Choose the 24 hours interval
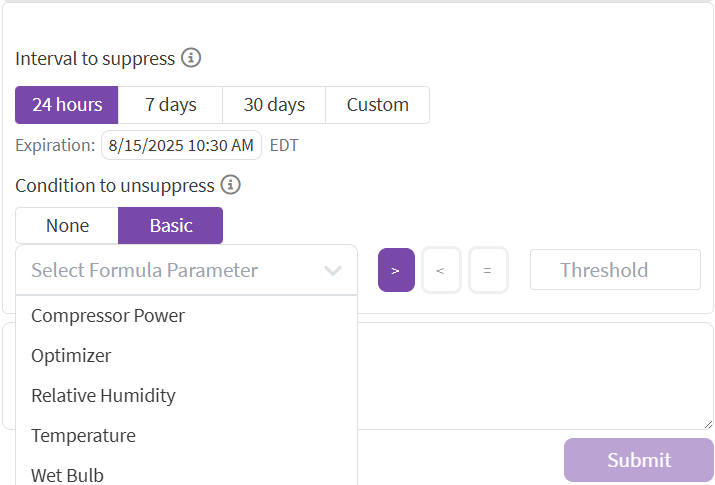The width and height of the screenshot is (715, 485). [x=67, y=105]
